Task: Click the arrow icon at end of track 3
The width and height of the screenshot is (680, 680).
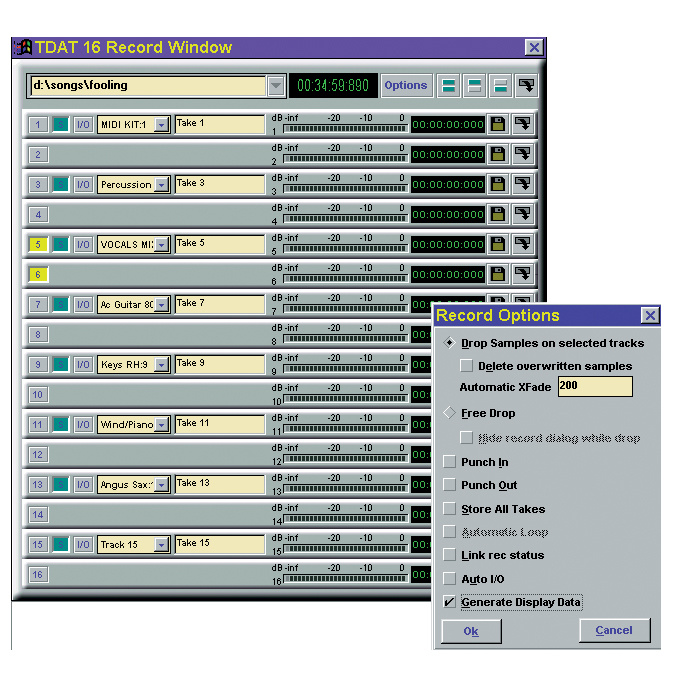Action: pyautogui.click(x=523, y=184)
